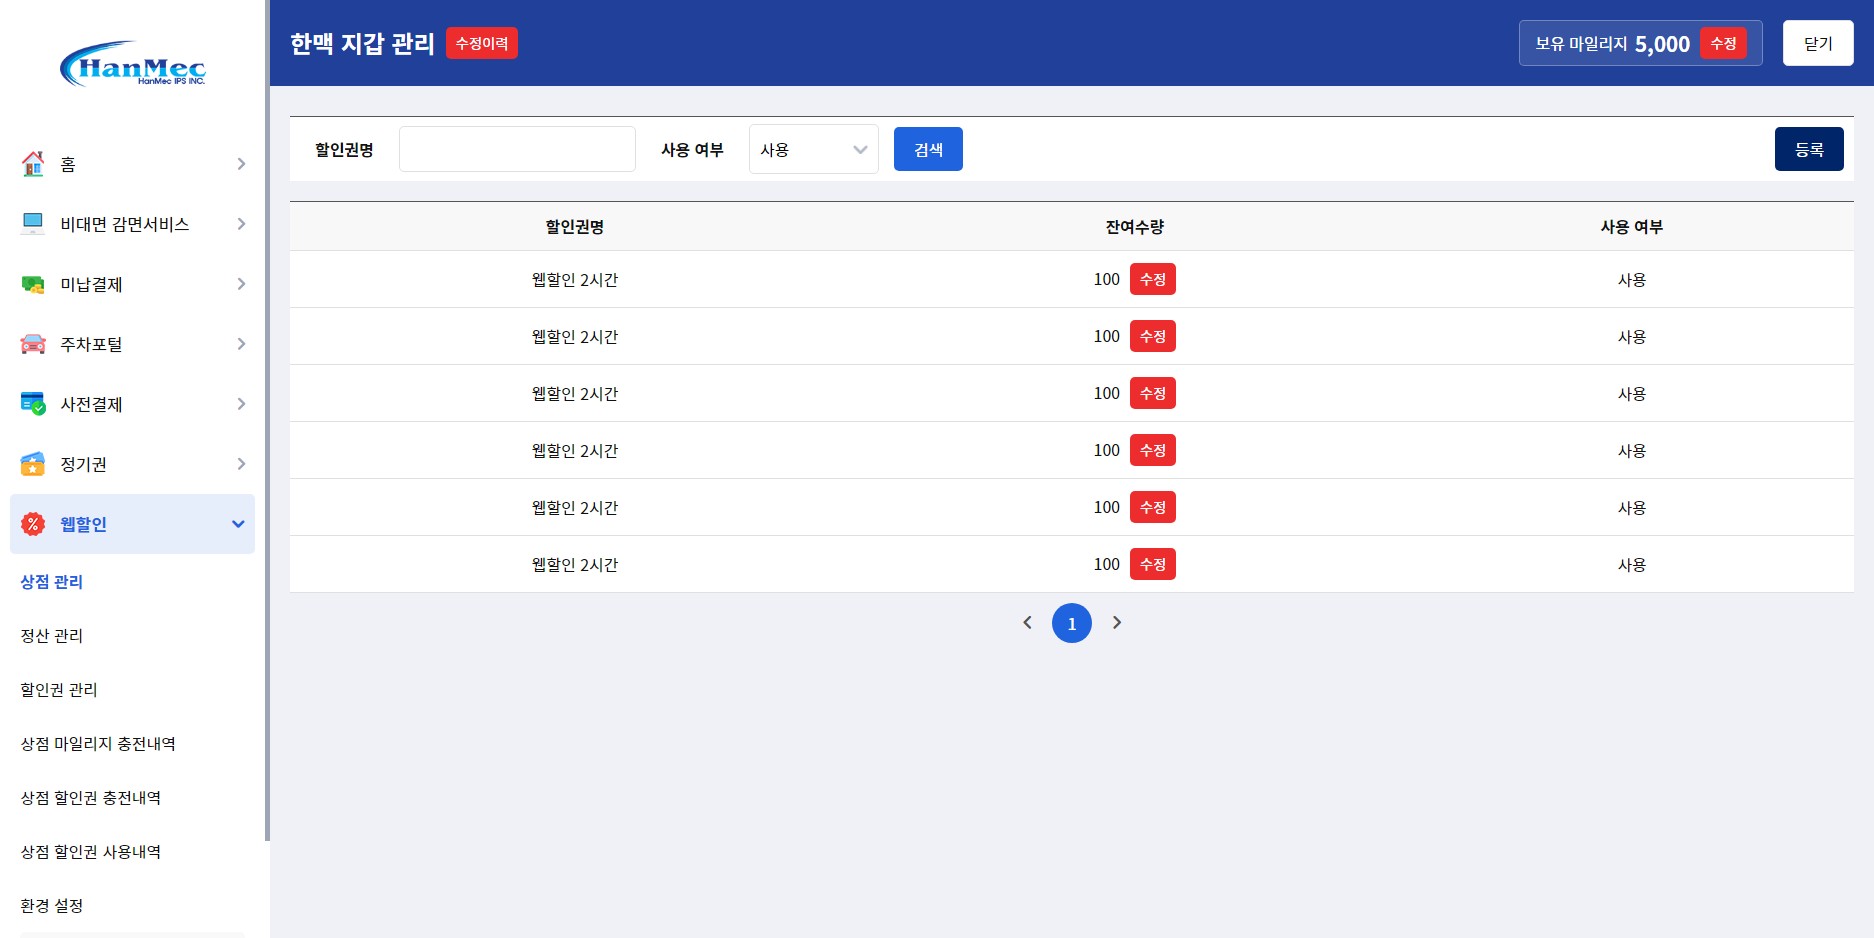Click the 할인권명 input field

point(516,148)
